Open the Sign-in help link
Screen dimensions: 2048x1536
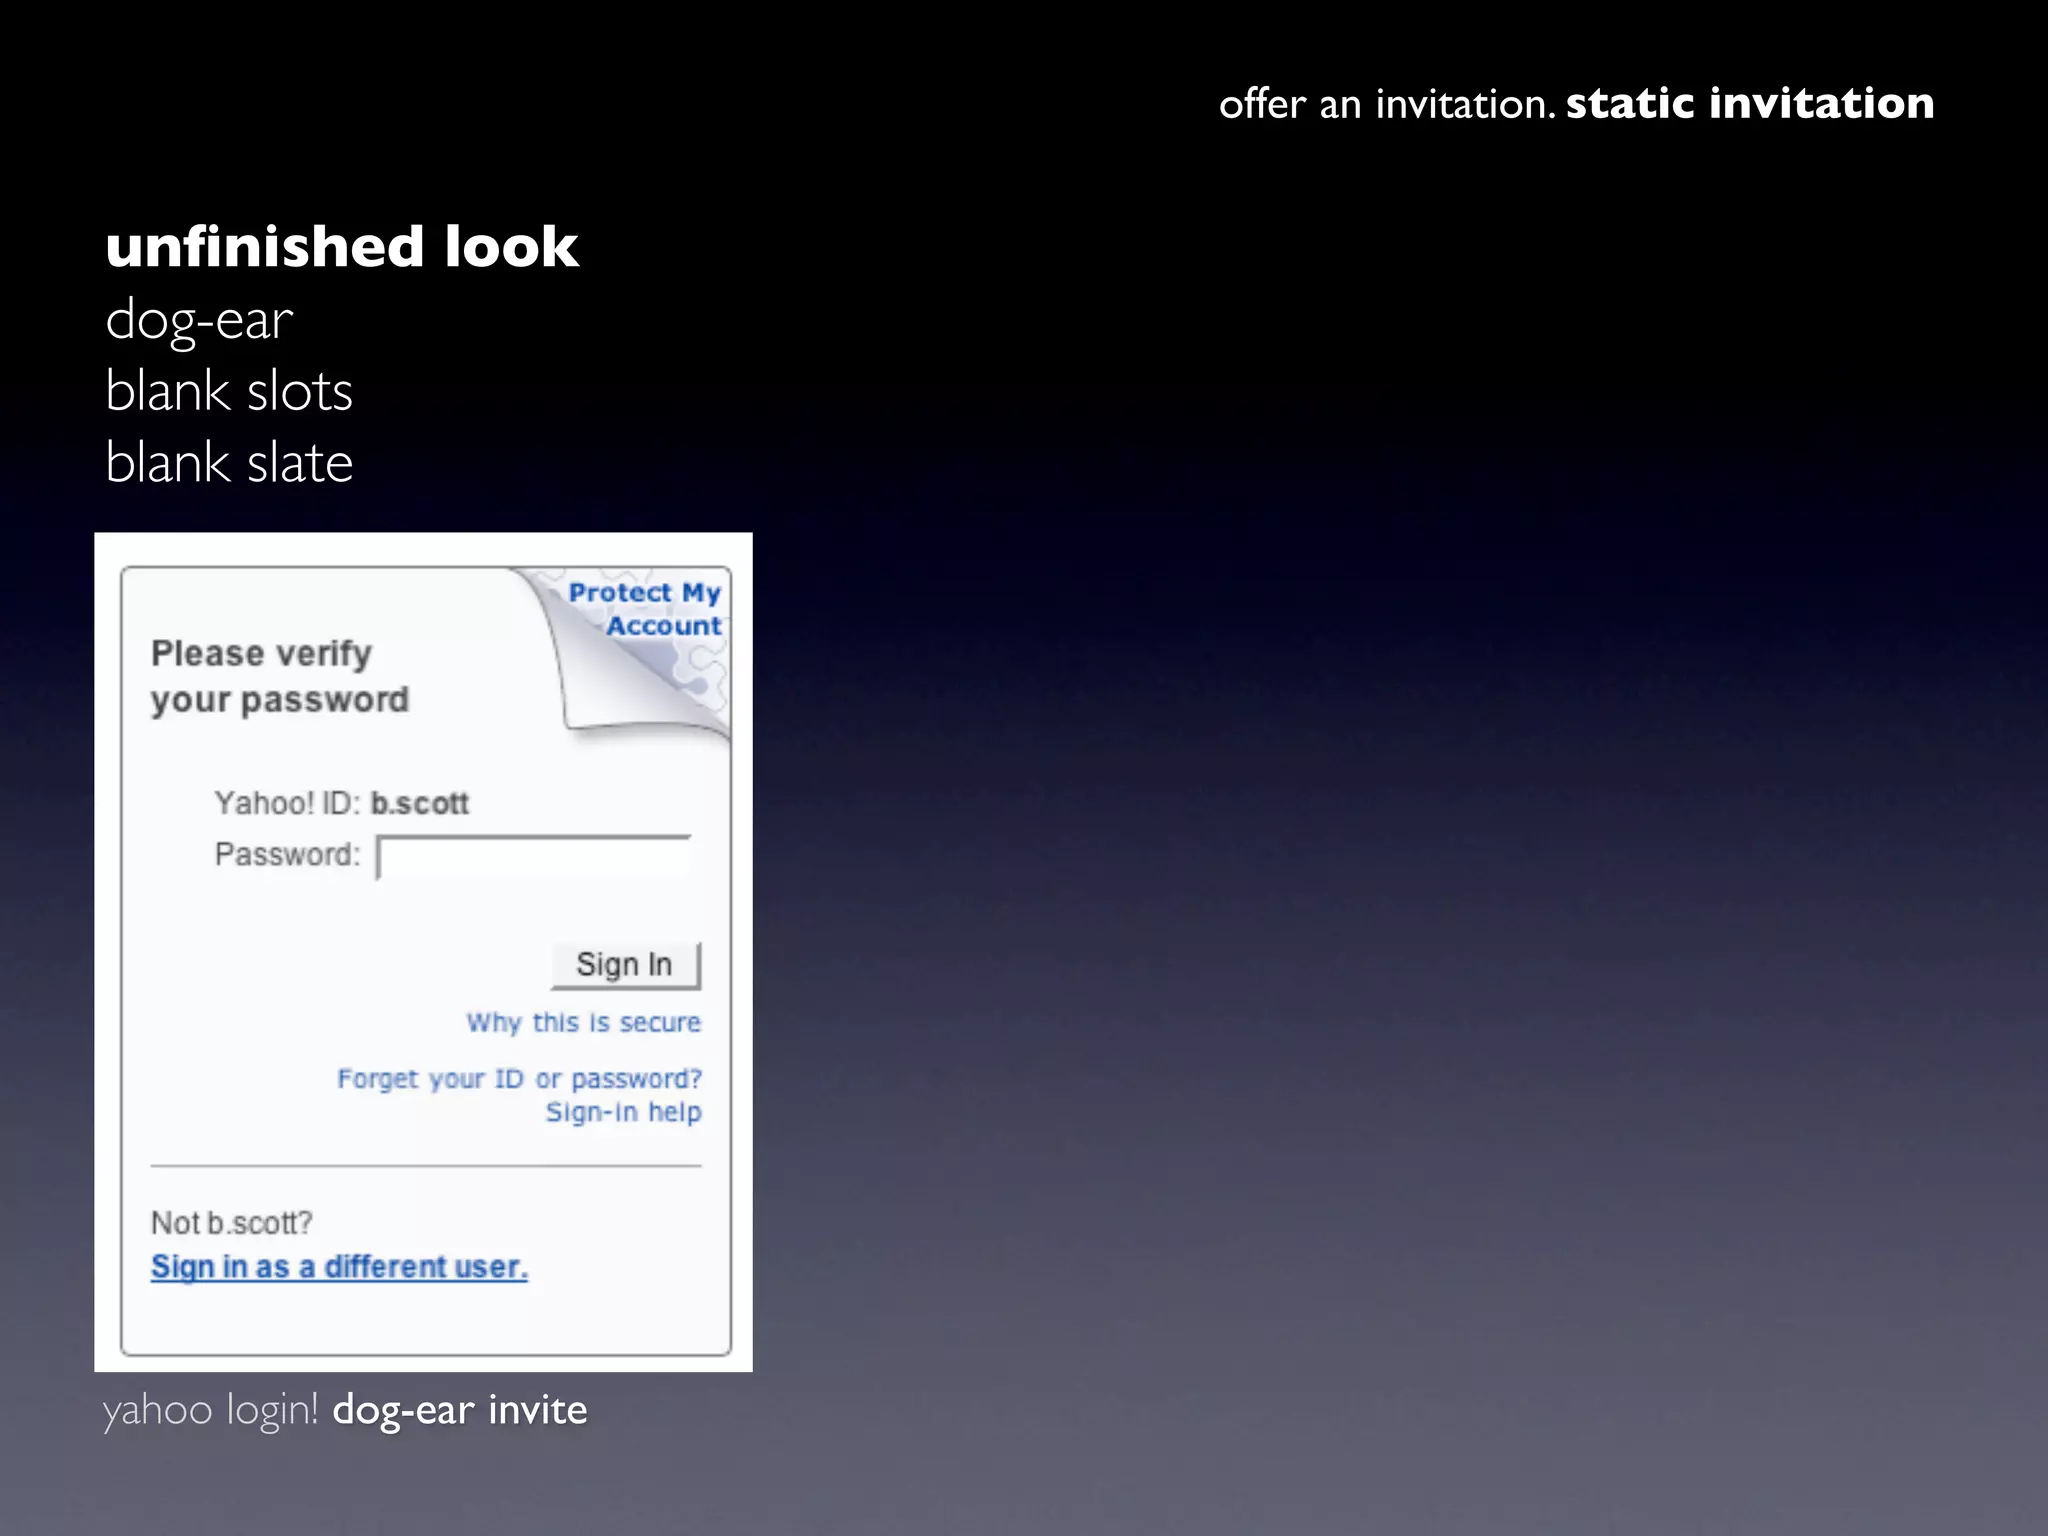[x=623, y=1112]
